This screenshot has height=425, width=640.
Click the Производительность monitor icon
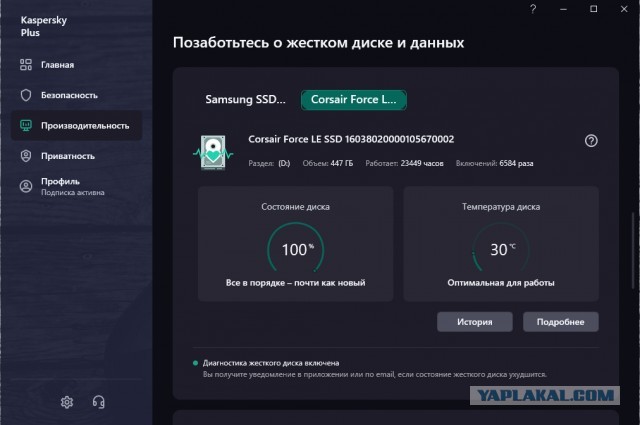click(x=26, y=125)
